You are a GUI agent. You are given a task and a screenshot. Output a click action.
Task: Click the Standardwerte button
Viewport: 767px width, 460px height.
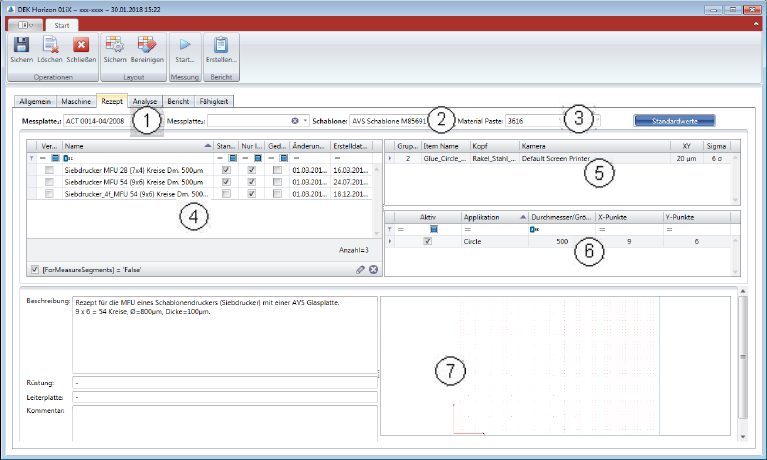click(x=674, y=121)
